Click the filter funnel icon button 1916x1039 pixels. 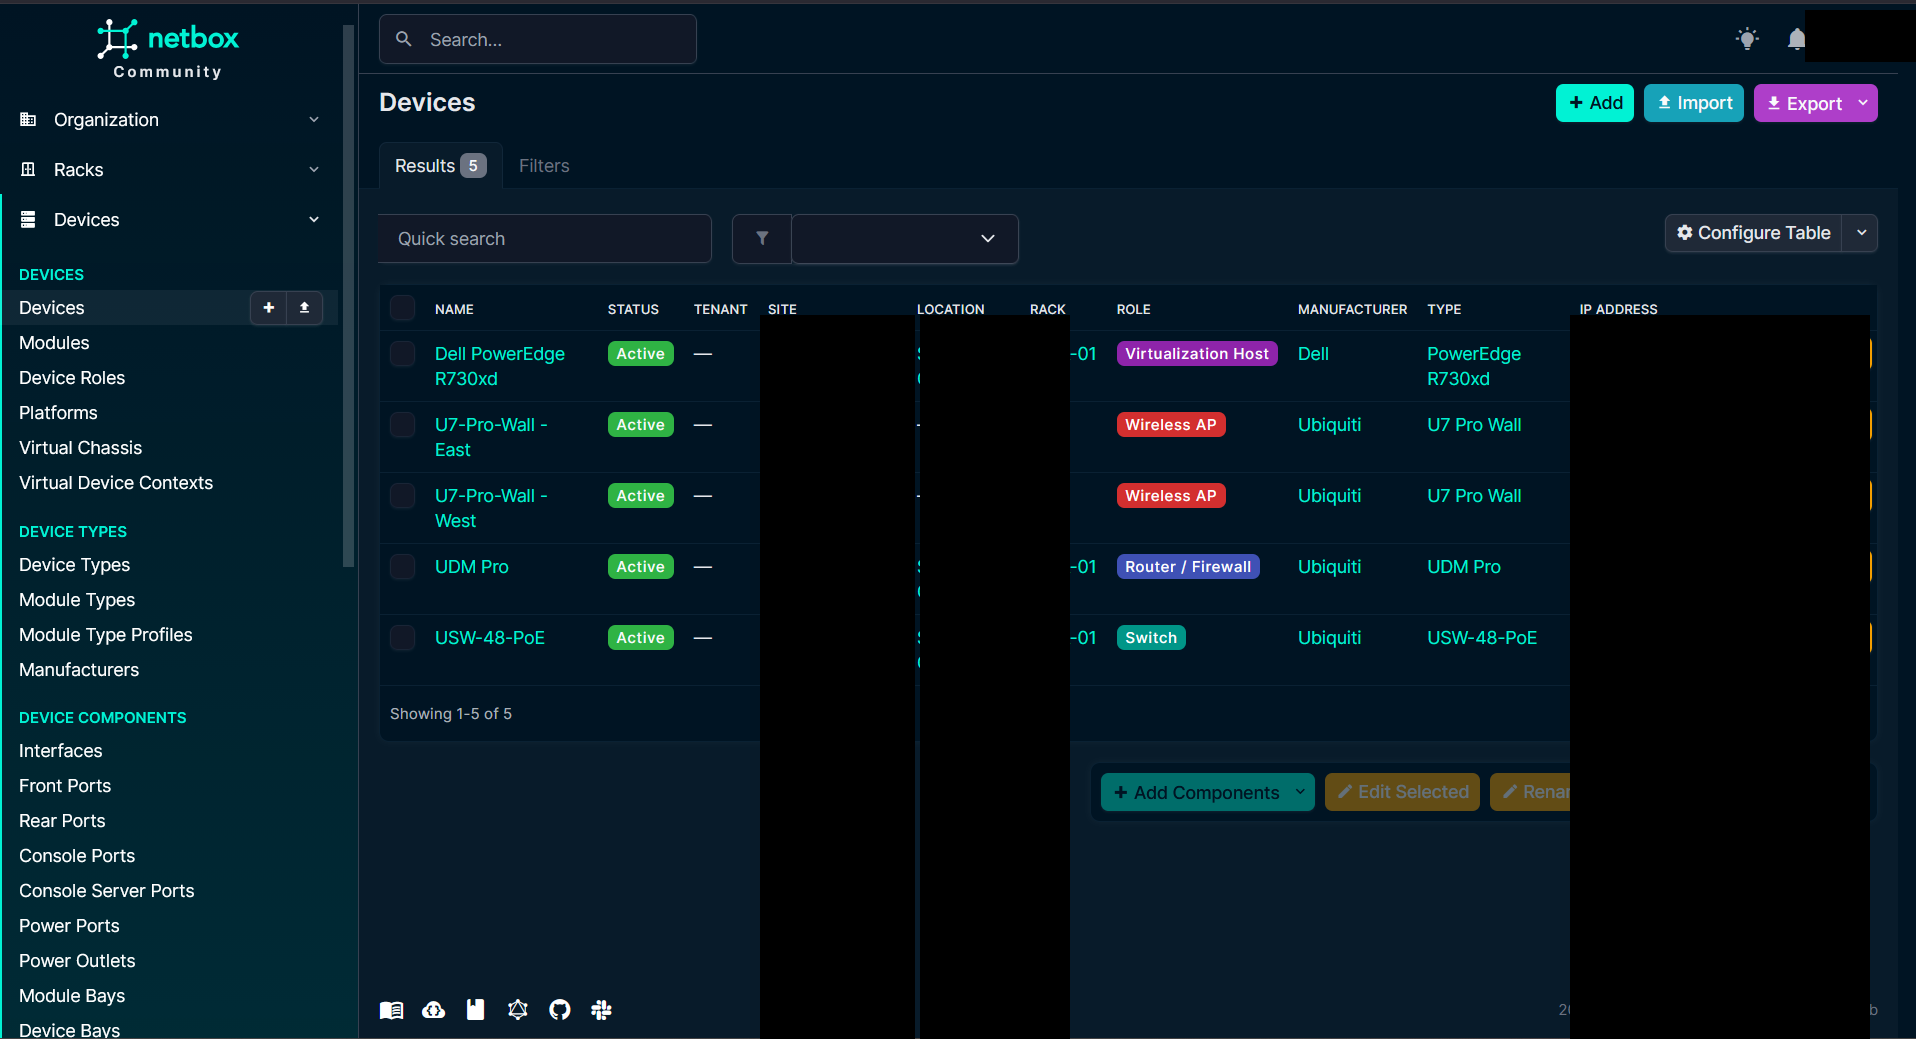[x=762, y=239]
